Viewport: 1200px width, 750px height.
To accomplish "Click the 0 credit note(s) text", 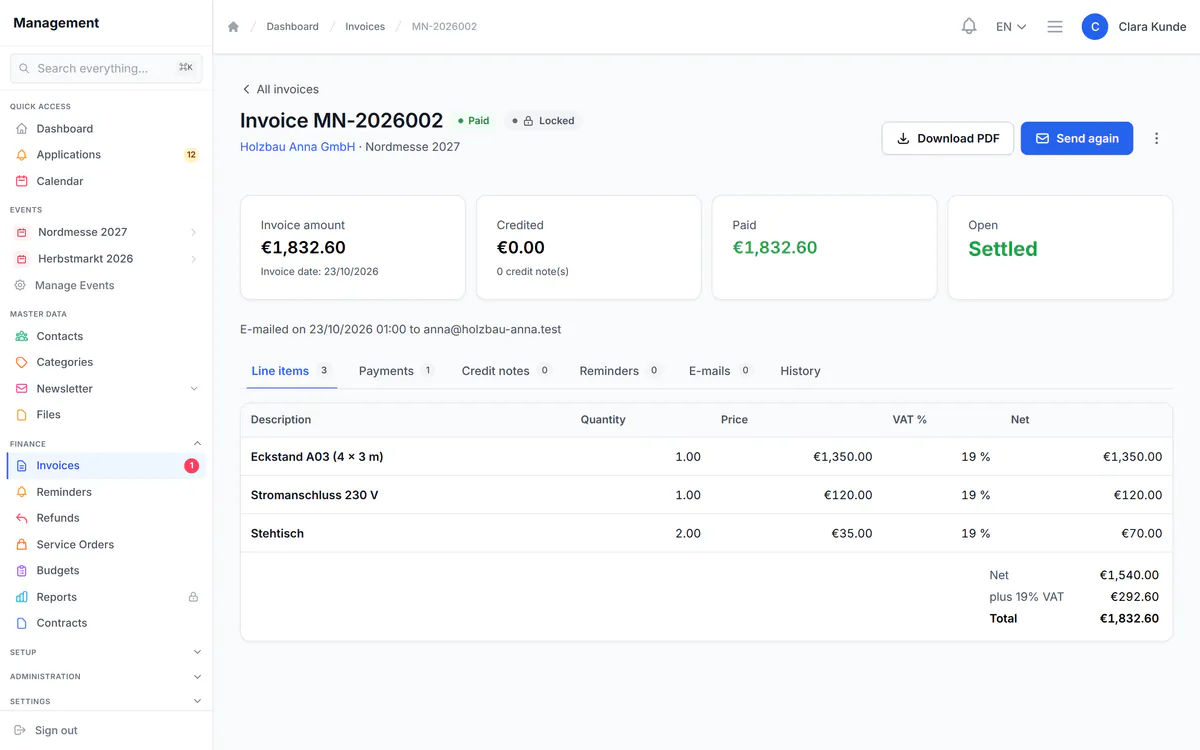I will pyautogui.click(x=533, y=272).
